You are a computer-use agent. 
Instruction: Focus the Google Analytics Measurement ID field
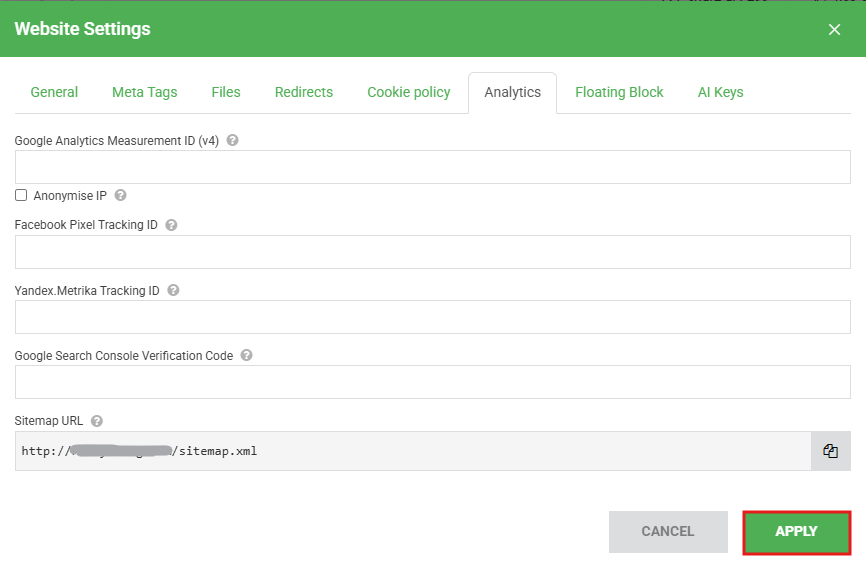pyautogui.click(x=432, y=167)
